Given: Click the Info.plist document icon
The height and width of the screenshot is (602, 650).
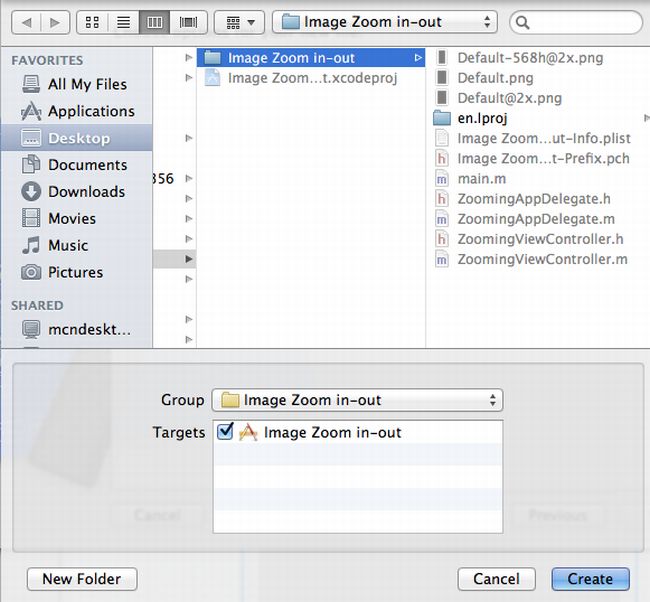Looking at the screenshot, I should 442,138.
